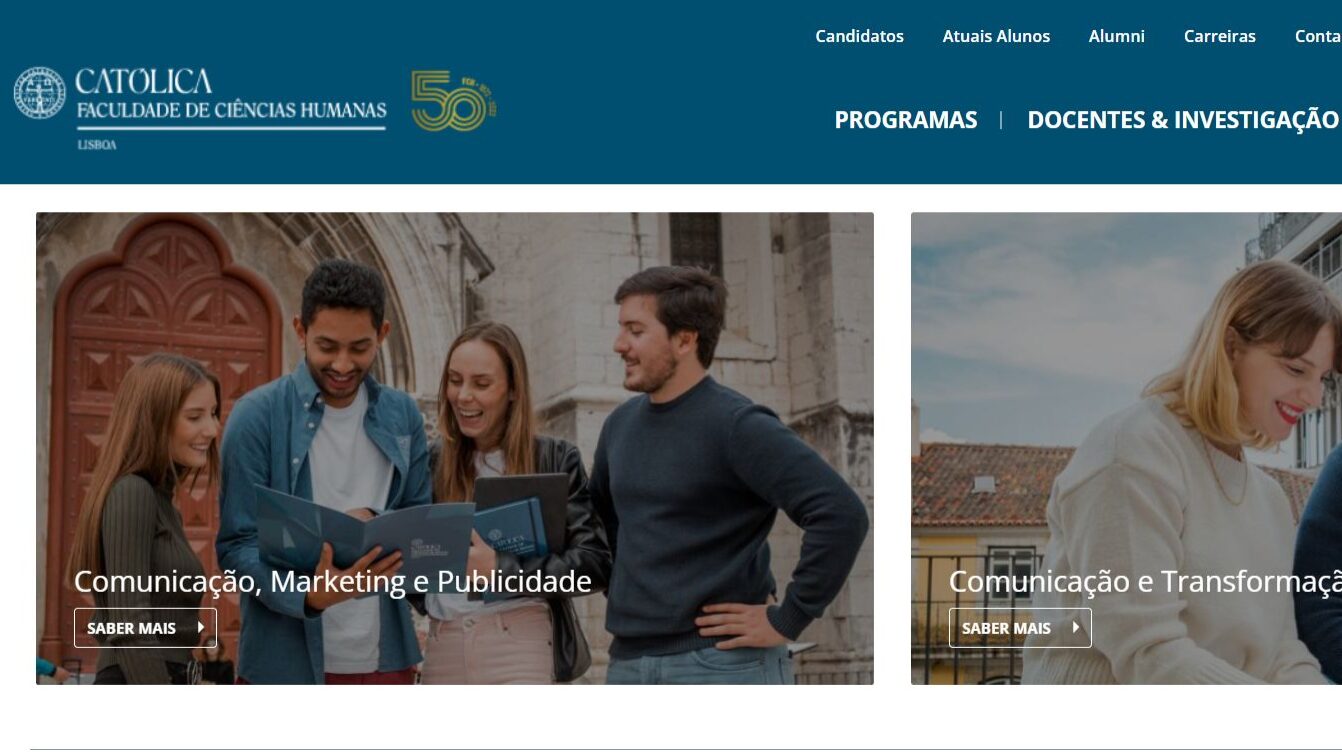1342x755 pixels.
Task: Open the partially visible Contactos link
Action: [x=1318, y=36]
